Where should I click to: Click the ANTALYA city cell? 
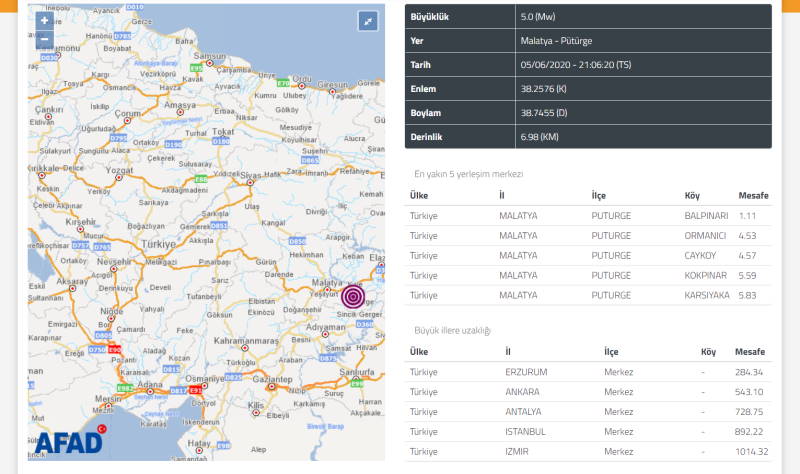pos(523,412)
